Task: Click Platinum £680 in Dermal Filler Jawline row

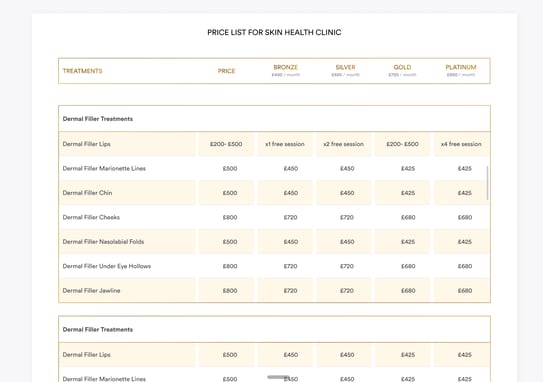Action: pyautogui.click(x=465, y=291)
